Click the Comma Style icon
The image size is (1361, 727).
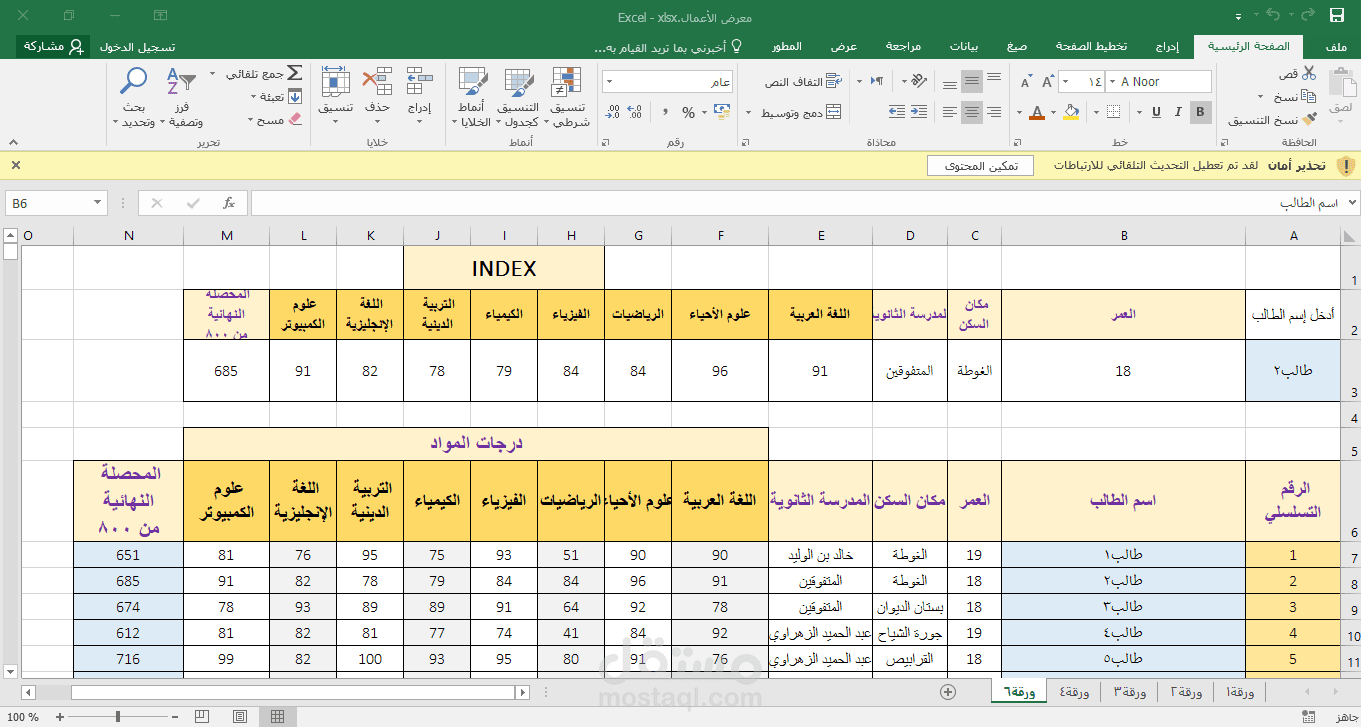pos(663,112)
